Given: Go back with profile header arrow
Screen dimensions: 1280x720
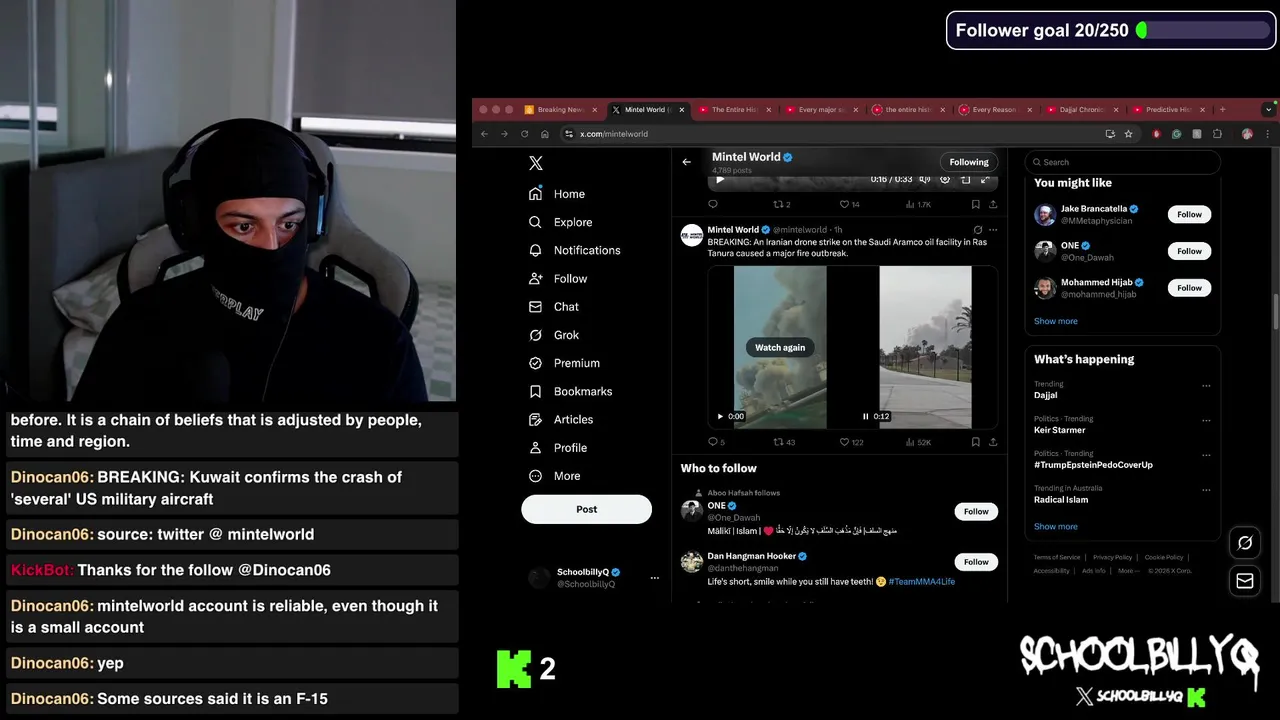Looking at the screenshot, I should (x=686, y=162).
